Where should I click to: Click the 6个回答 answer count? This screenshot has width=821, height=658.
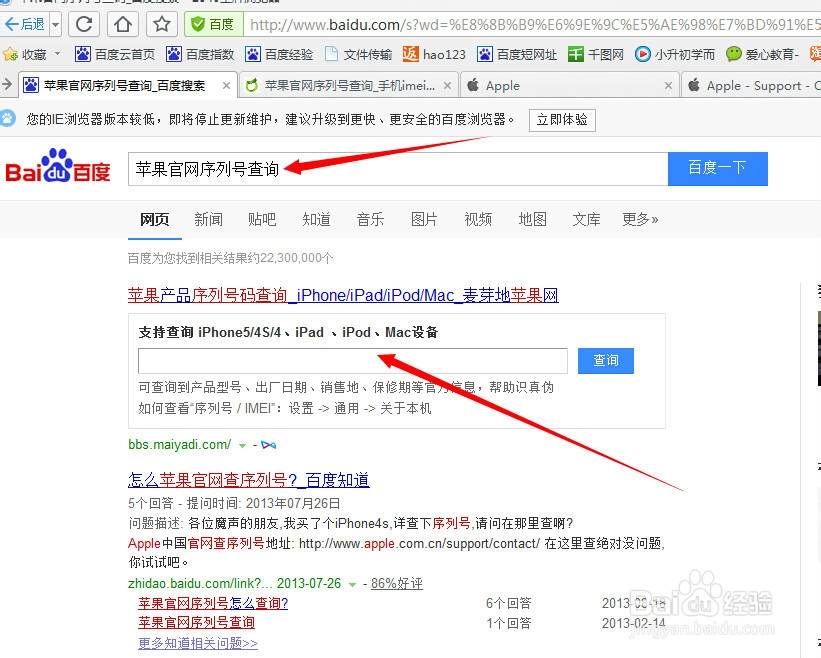pyautogui.click(x=508, y=603)
